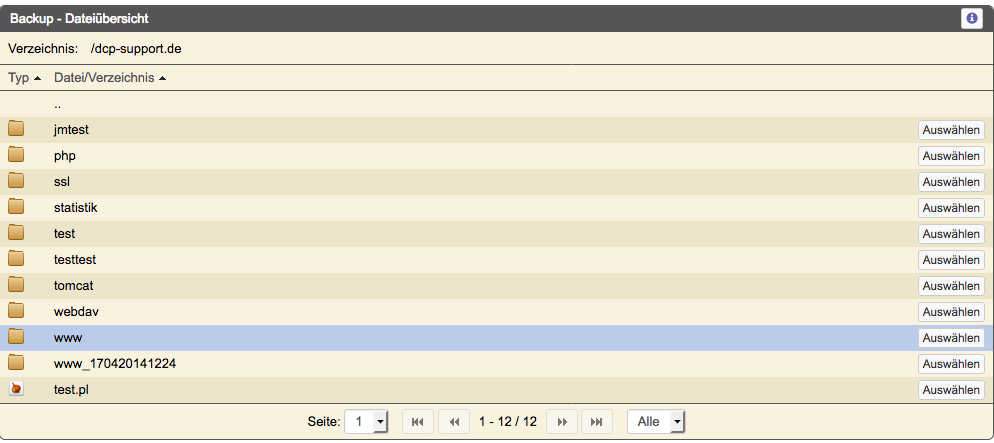Image resolution: width=994 pixels, height=443 pixels.
Task: Click the tomcat folder icon
Action: tap(16, 285)
